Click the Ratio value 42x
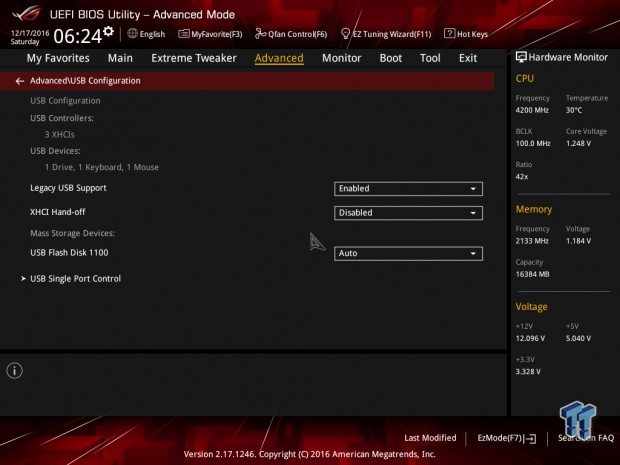 (522, 177)
